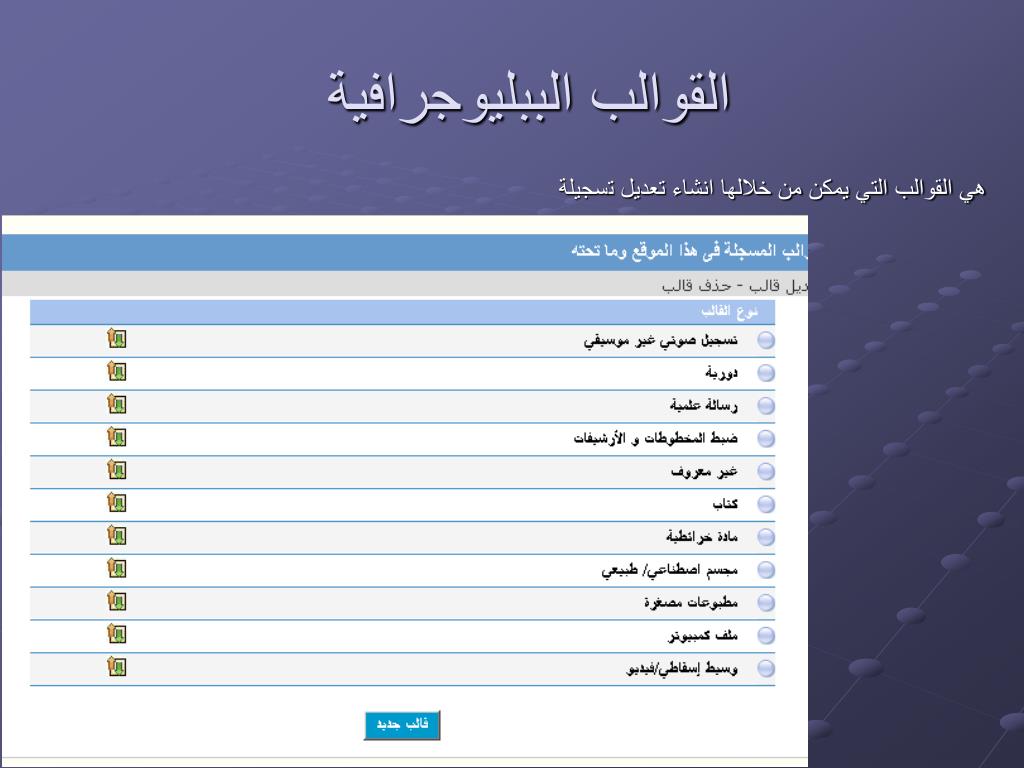Click the نوع القالب column header
This screenshot has height=768, width=1024.
tap(729, 312)
